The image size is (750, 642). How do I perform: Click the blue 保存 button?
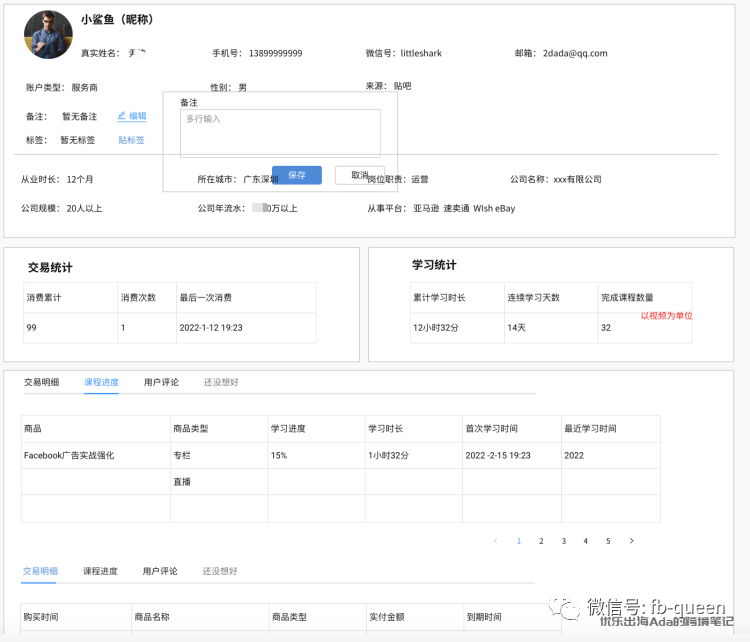click(297, 175)
